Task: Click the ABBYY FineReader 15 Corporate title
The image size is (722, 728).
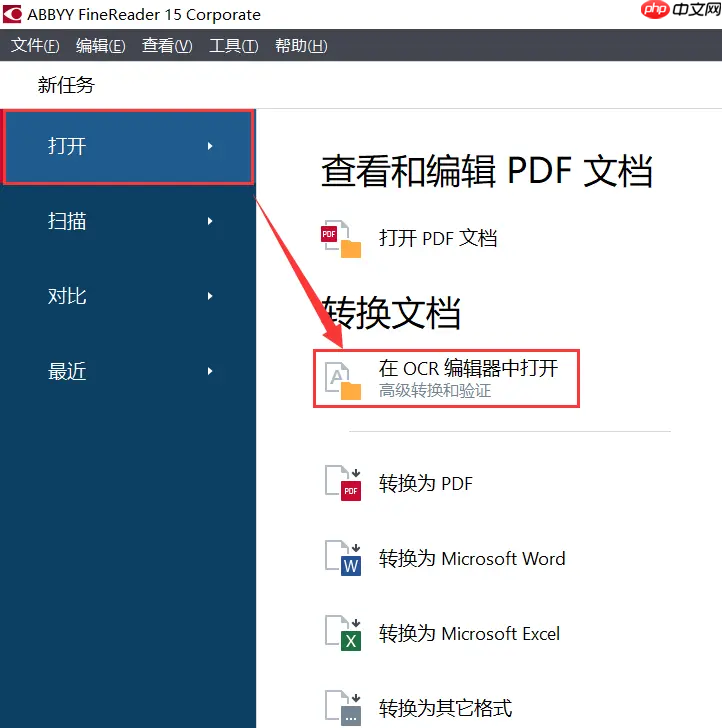Action: (144, 14)
